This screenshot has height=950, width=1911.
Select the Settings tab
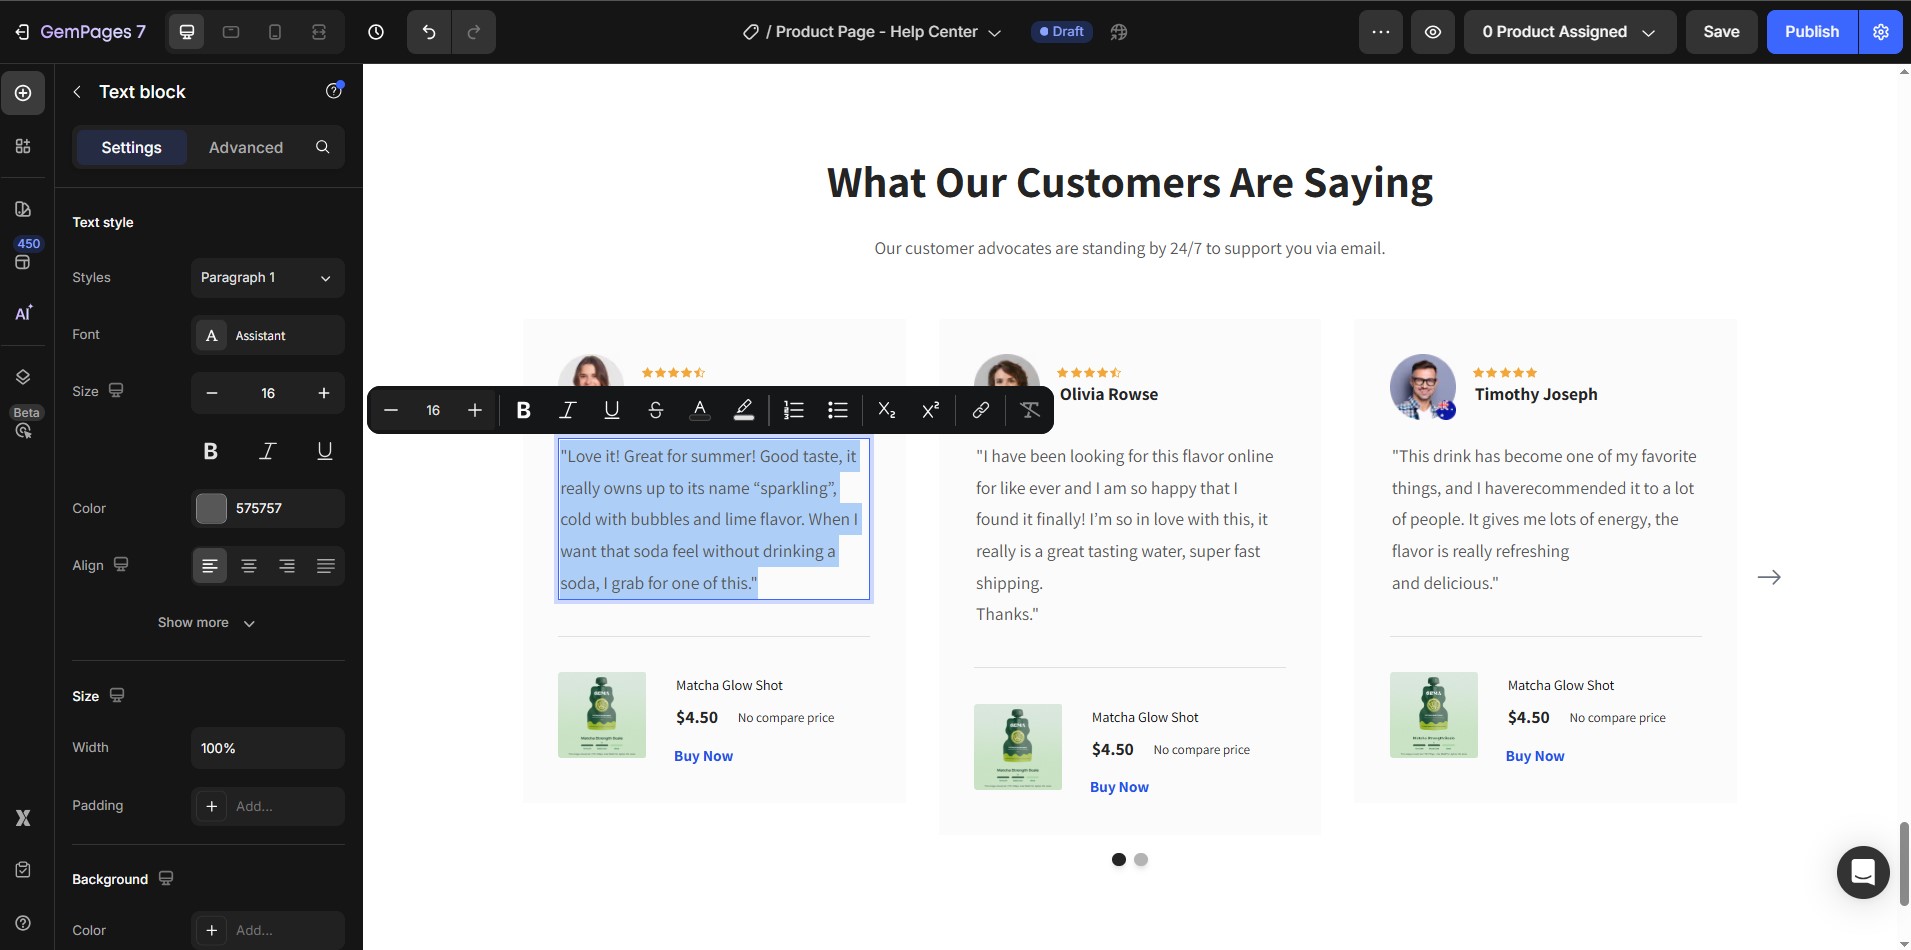click(131, 148)
